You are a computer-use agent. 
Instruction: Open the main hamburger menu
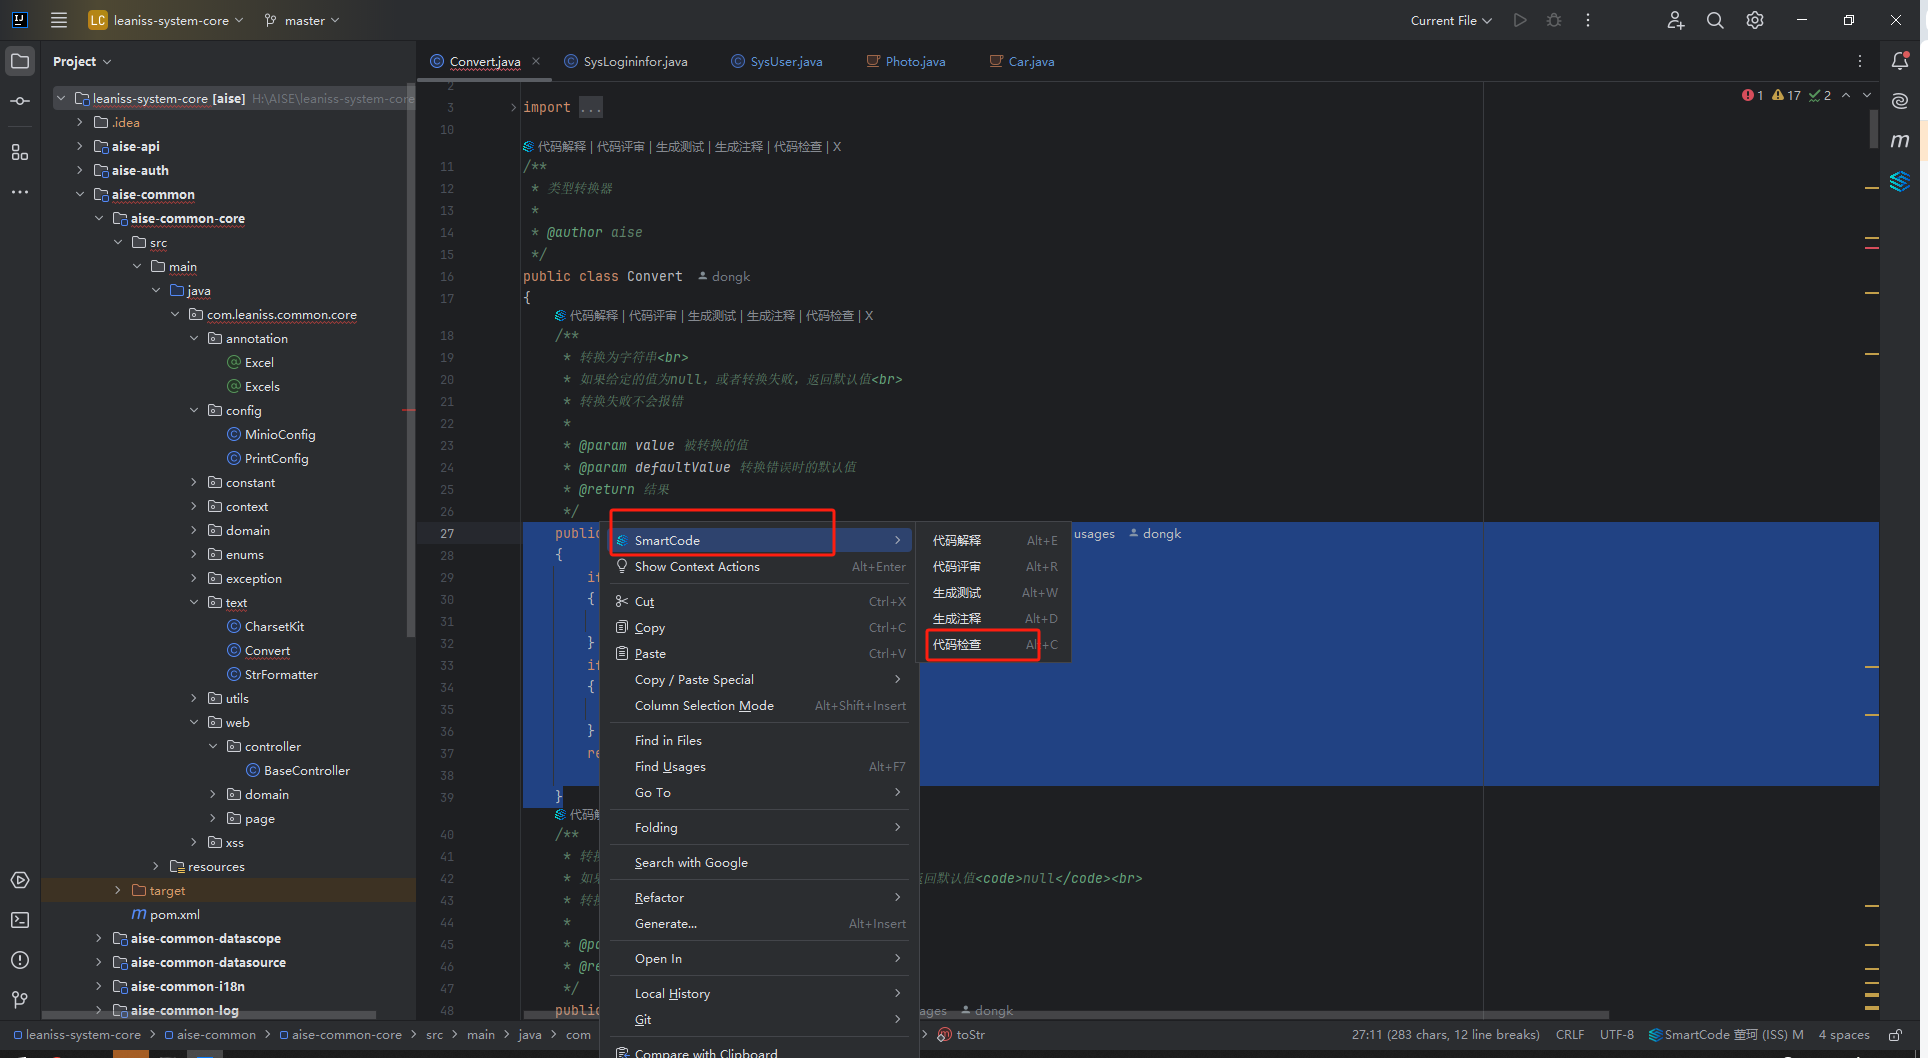pyautogui.click(x=59, y=20)
